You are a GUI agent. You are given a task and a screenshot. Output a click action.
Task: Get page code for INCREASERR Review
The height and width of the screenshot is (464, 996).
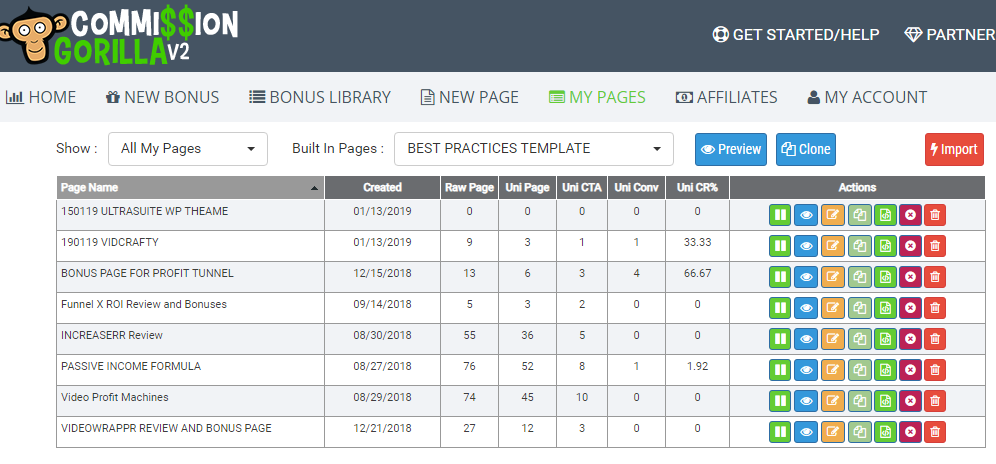[x=885, y=339]
